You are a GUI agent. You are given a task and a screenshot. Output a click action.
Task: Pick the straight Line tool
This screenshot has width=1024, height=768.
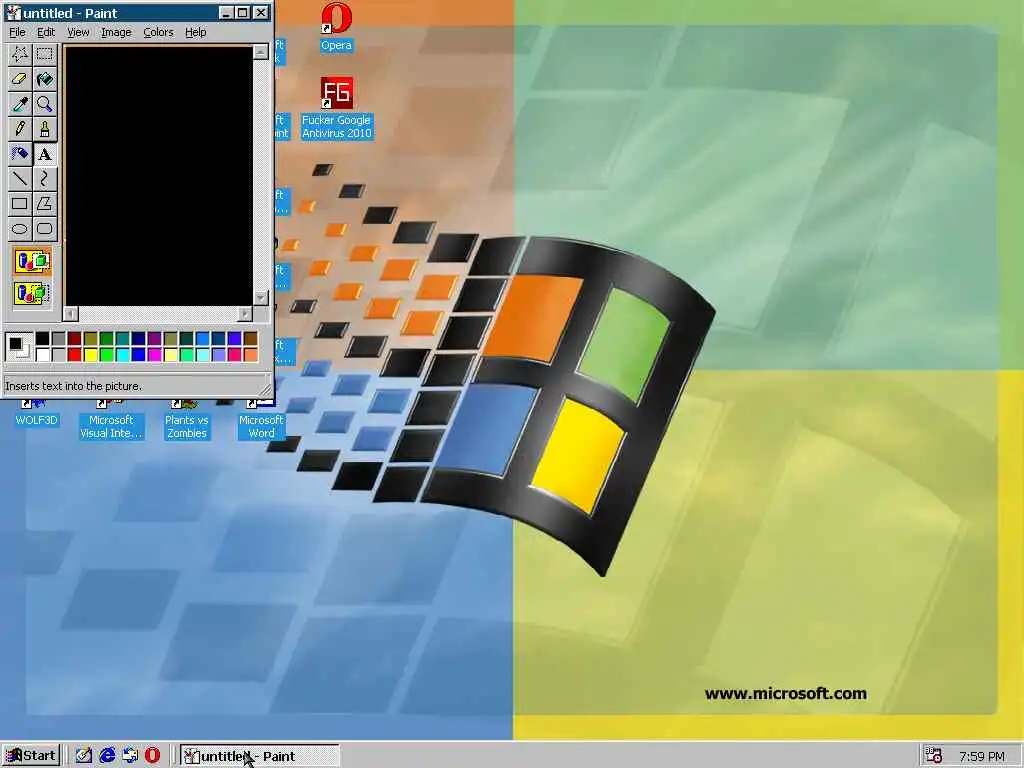pos(20,178)
